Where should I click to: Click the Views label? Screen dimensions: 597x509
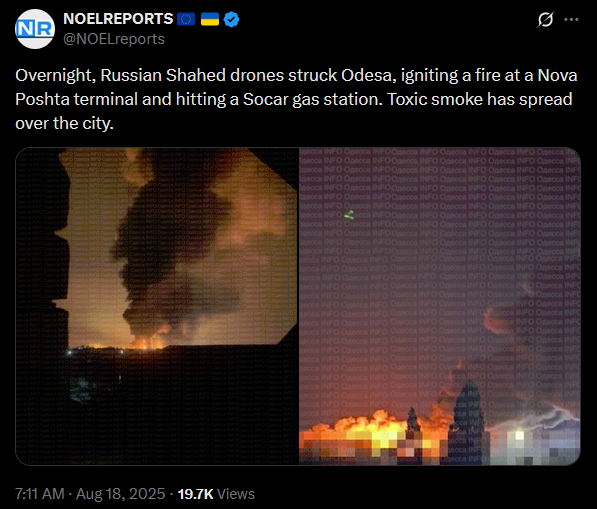pos(236,494)
